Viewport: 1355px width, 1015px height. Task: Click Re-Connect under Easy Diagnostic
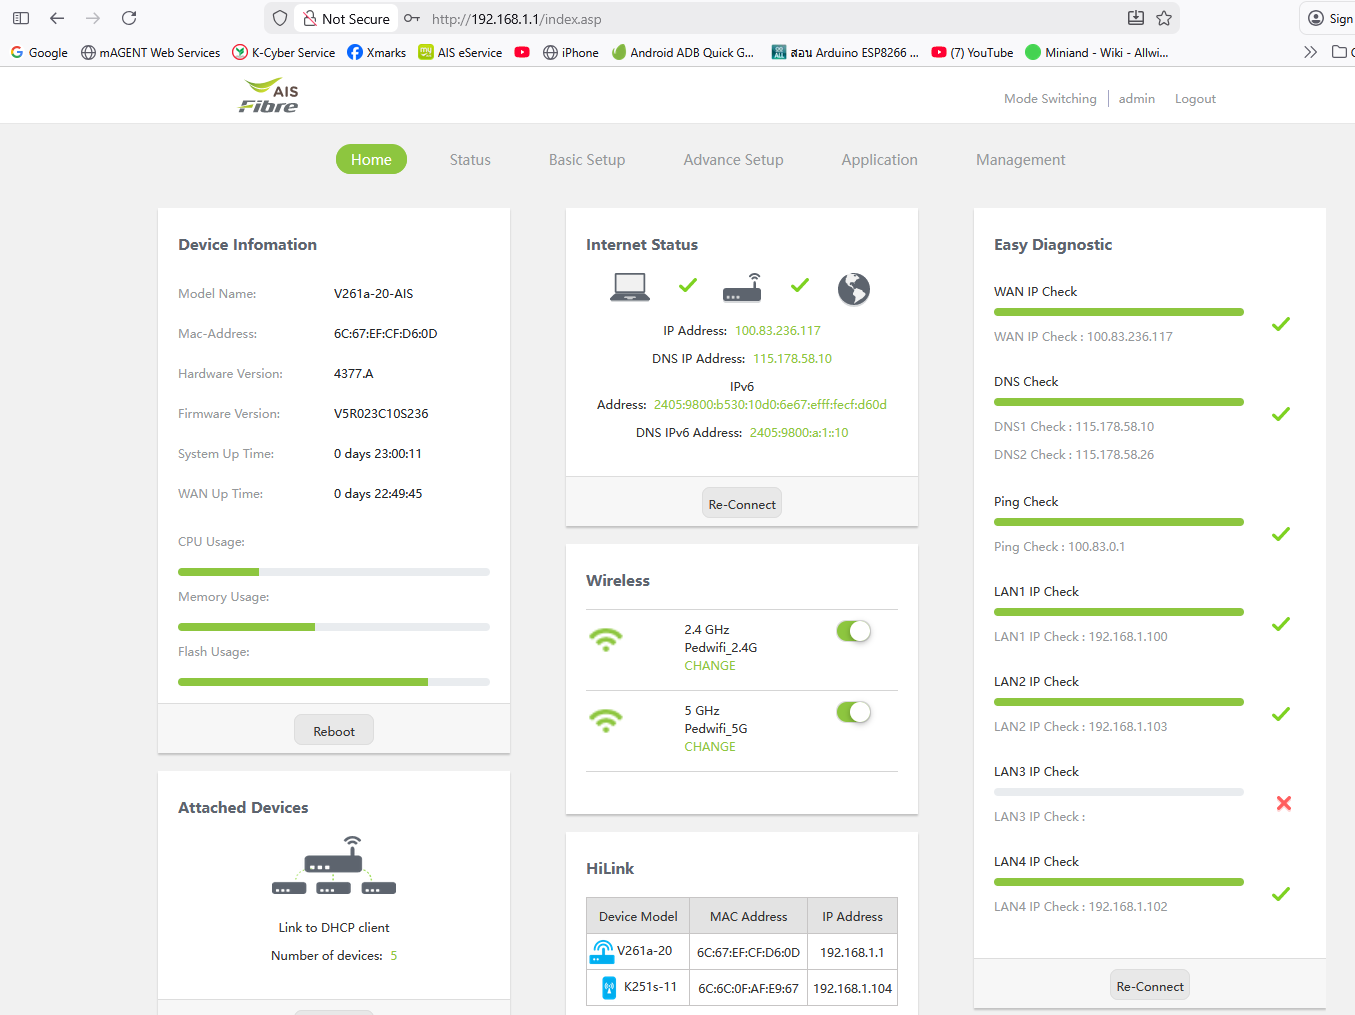[1150, 986]
